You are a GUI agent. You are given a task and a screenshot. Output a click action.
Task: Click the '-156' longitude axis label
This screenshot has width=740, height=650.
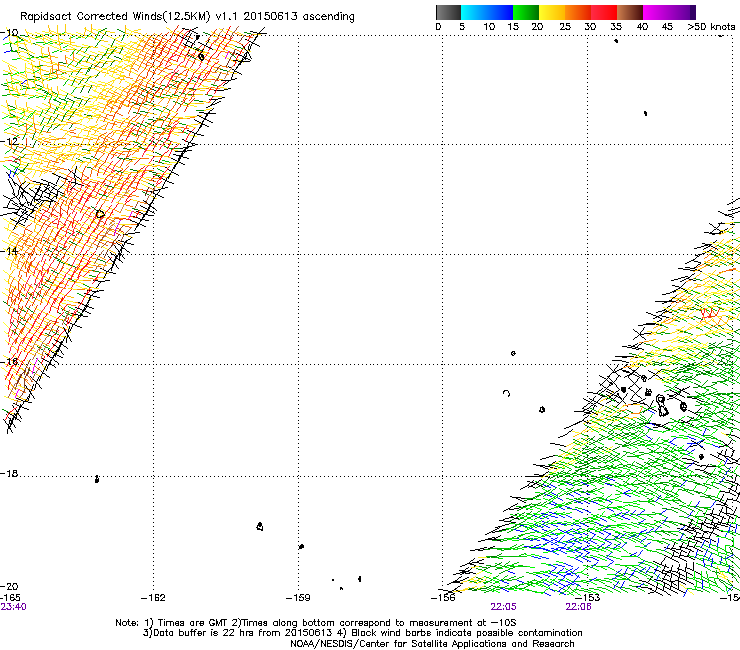pos(443,598)
